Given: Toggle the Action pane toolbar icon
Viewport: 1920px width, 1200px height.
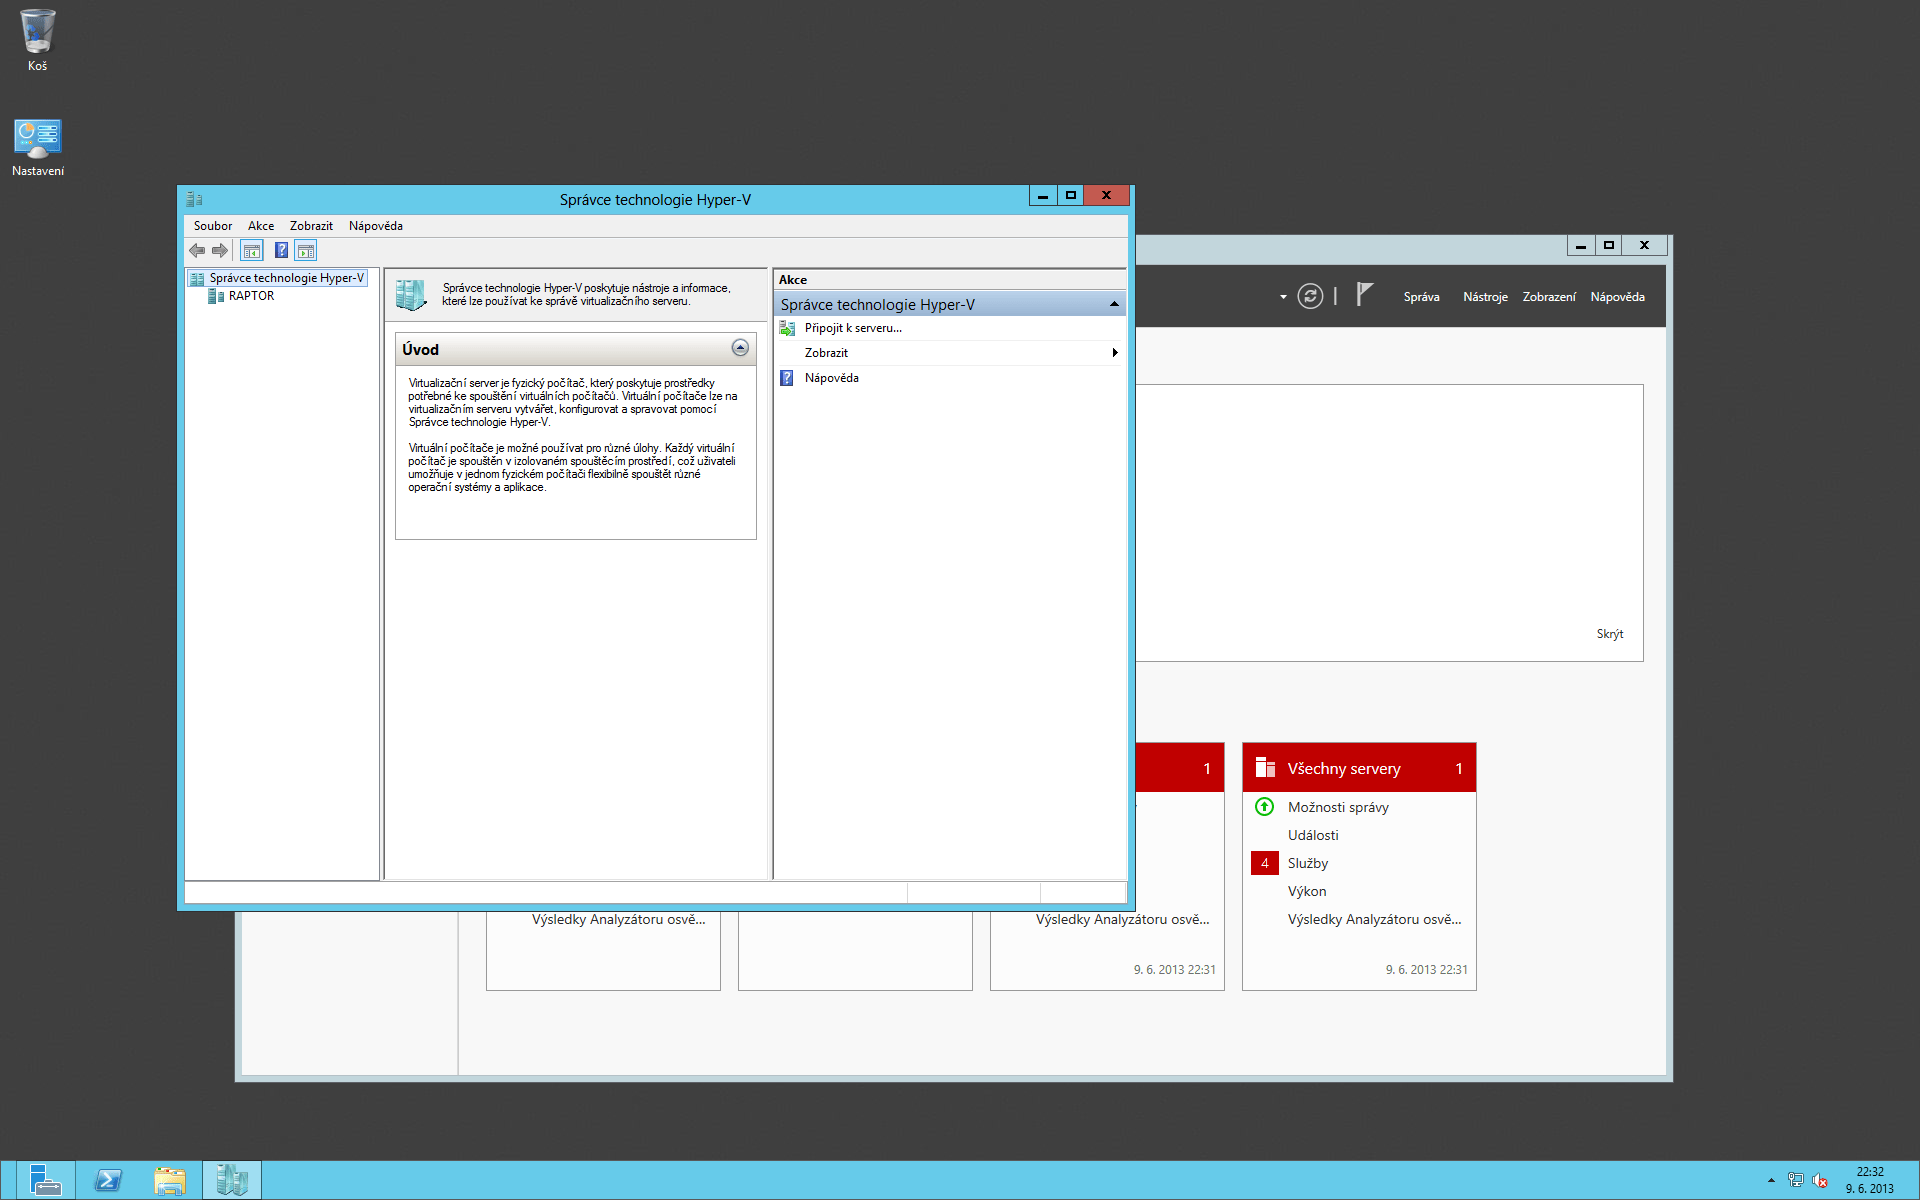Looking at the screenshot, I should point(306,251).
